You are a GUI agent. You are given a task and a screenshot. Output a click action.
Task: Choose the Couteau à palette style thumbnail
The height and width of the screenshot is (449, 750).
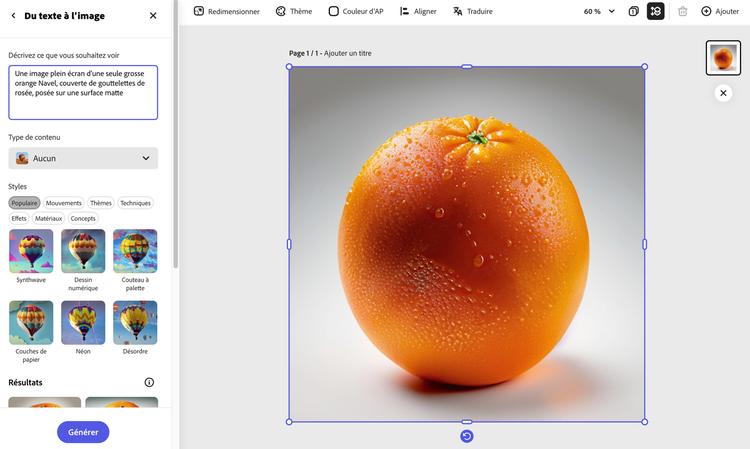[x=135, y=251]
